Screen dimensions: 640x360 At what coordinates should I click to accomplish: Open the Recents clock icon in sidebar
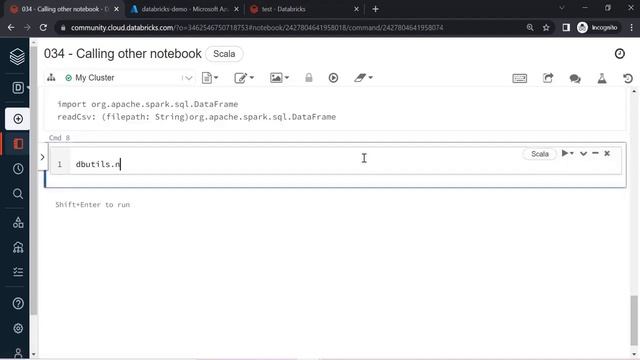[18, 169]
